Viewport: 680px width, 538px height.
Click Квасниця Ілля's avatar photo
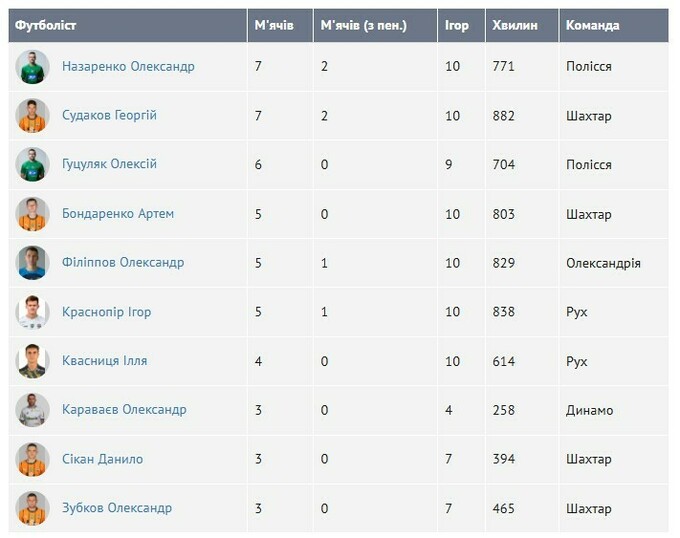pyautogui.click(x=32, y=360)
